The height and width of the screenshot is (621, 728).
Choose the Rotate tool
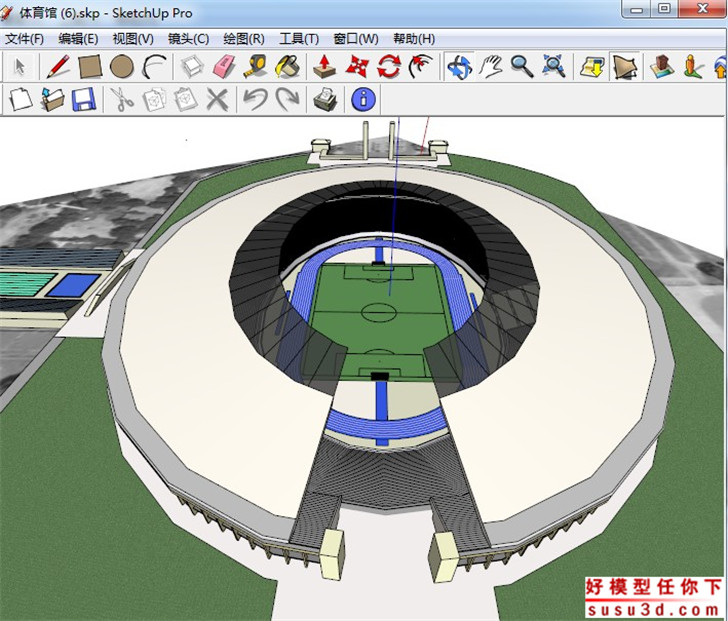[x=389, y=66]
